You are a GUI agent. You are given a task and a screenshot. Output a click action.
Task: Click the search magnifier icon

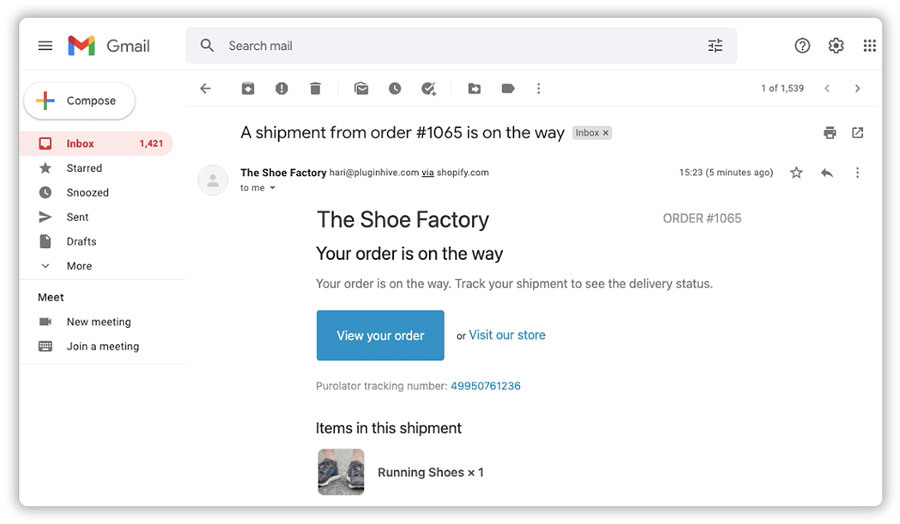(x=207, y=45)
